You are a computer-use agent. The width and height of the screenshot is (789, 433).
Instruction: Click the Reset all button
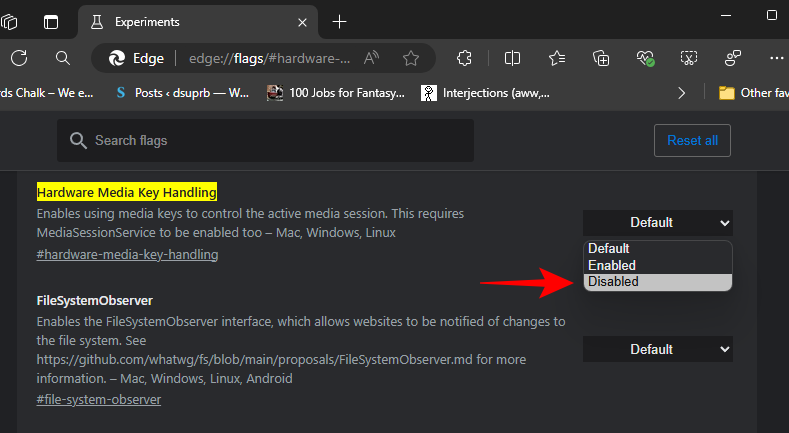(692, 140)
